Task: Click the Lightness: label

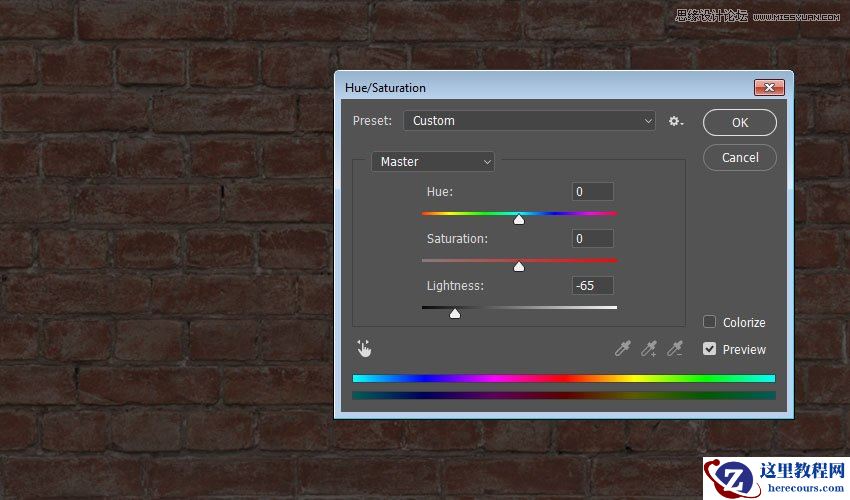Action: 455,286
